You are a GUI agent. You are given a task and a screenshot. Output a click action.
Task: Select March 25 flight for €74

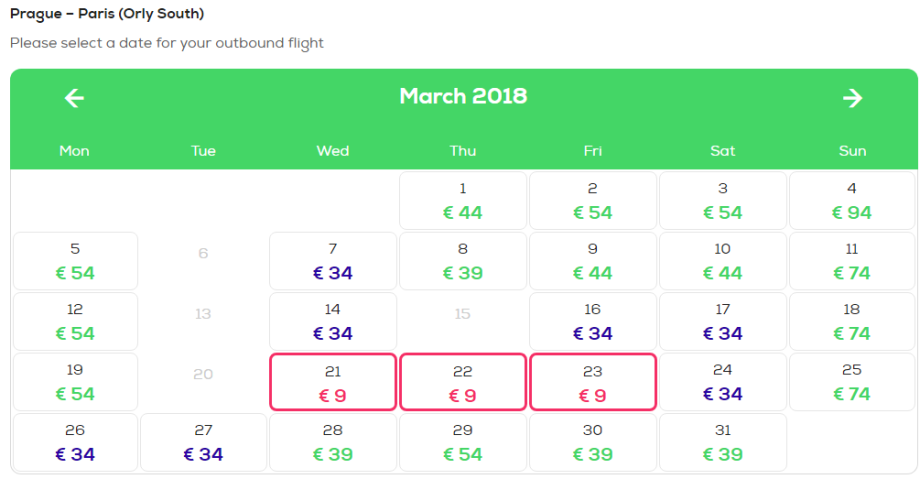tap(852, 382)
